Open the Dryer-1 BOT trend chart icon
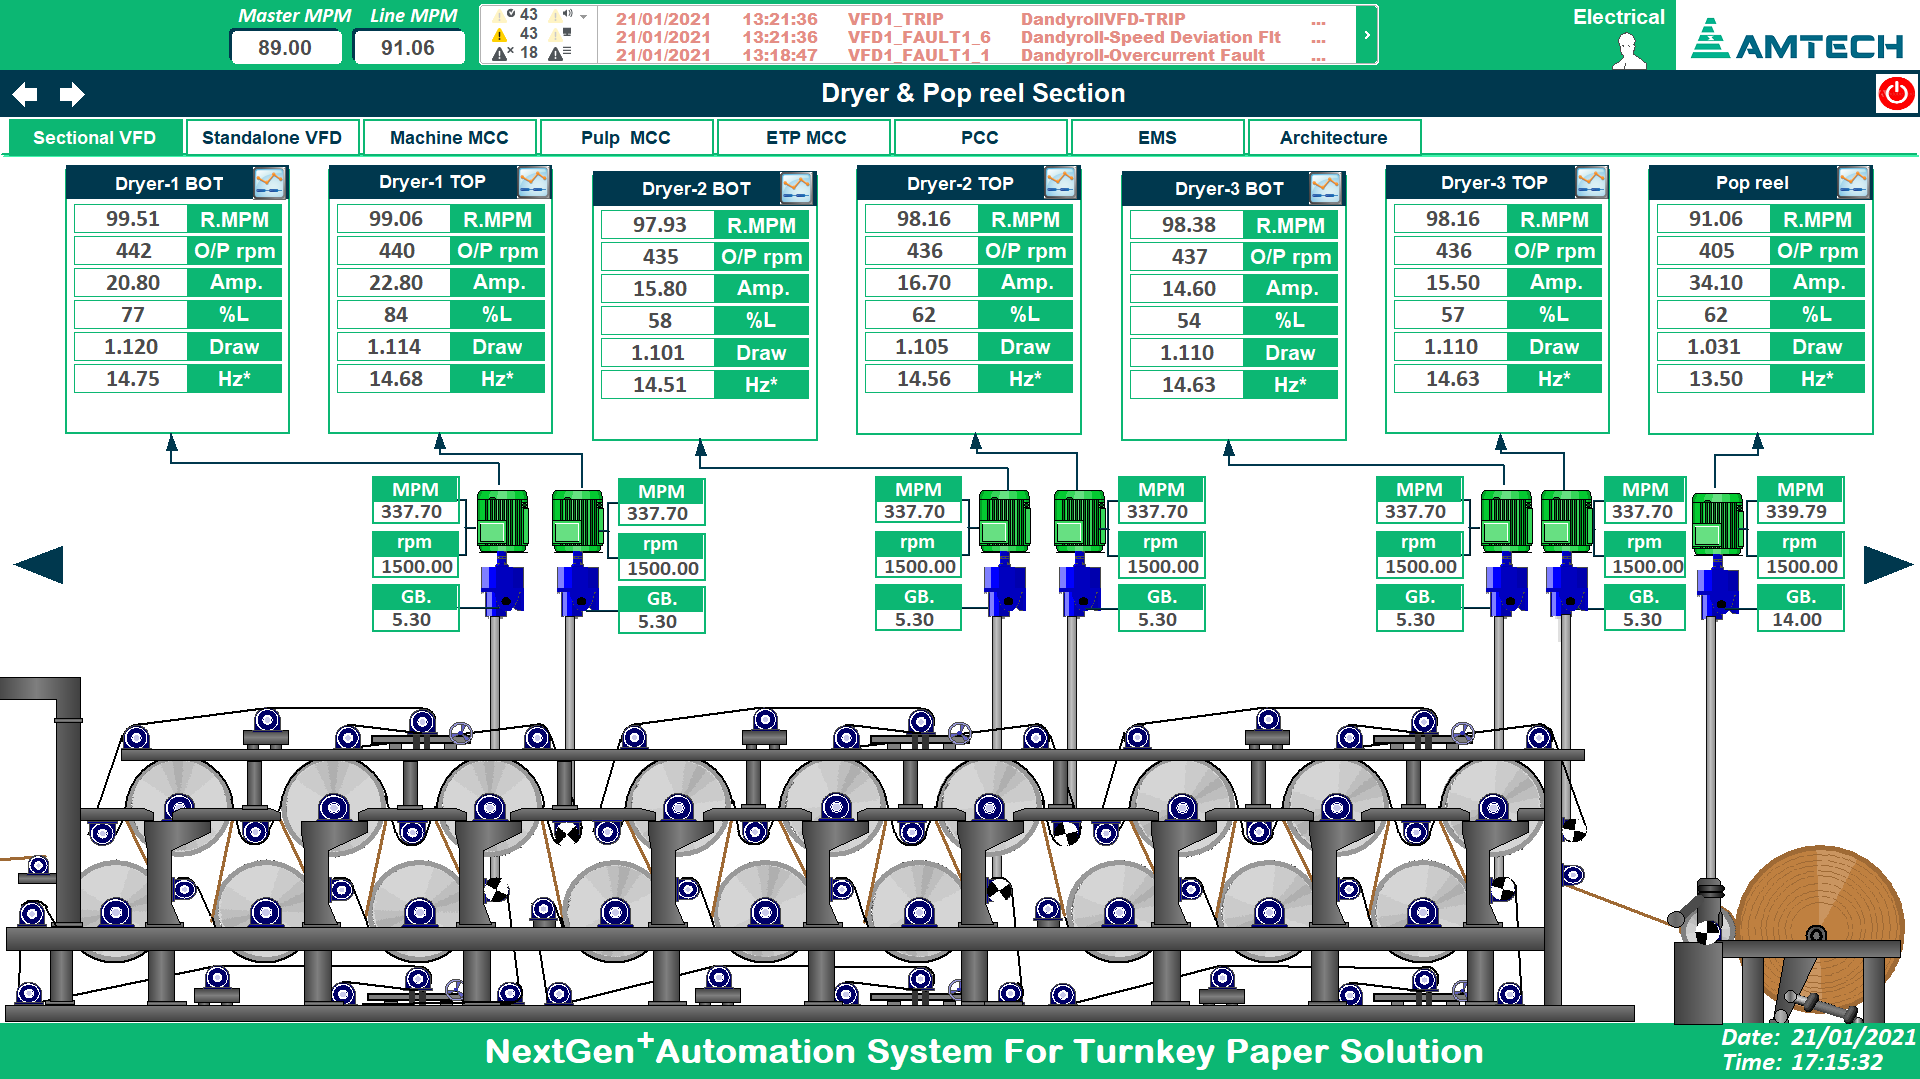The width and height of the screenshot is (1920, 1079). (x=269, y=183)
